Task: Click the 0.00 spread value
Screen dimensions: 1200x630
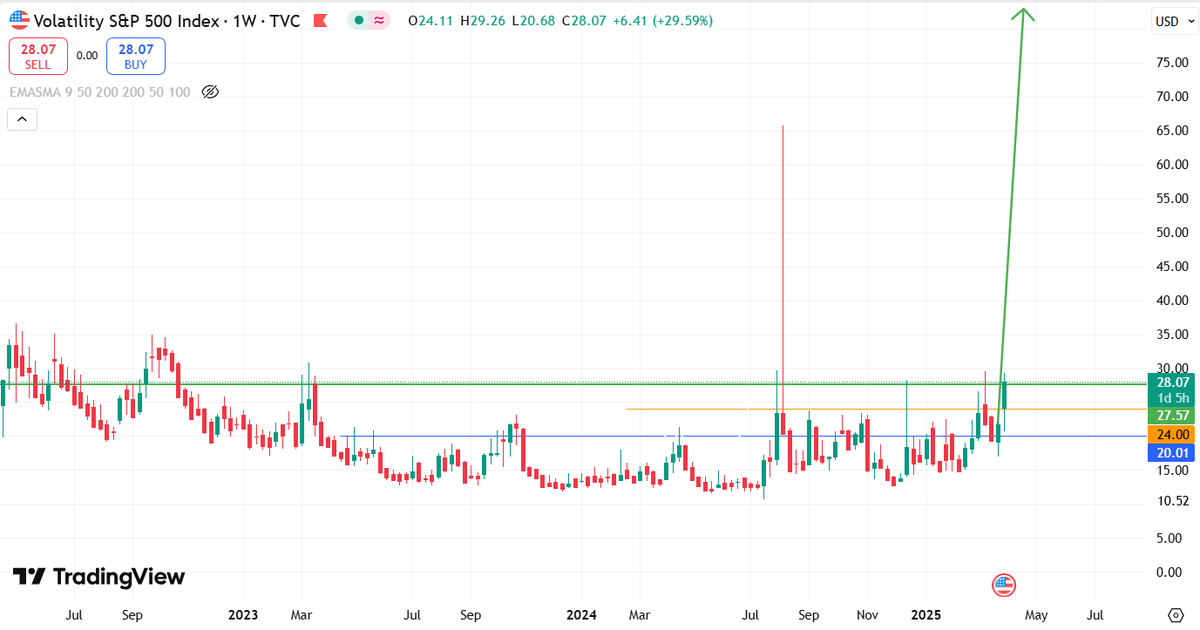Action: (87, 56)
